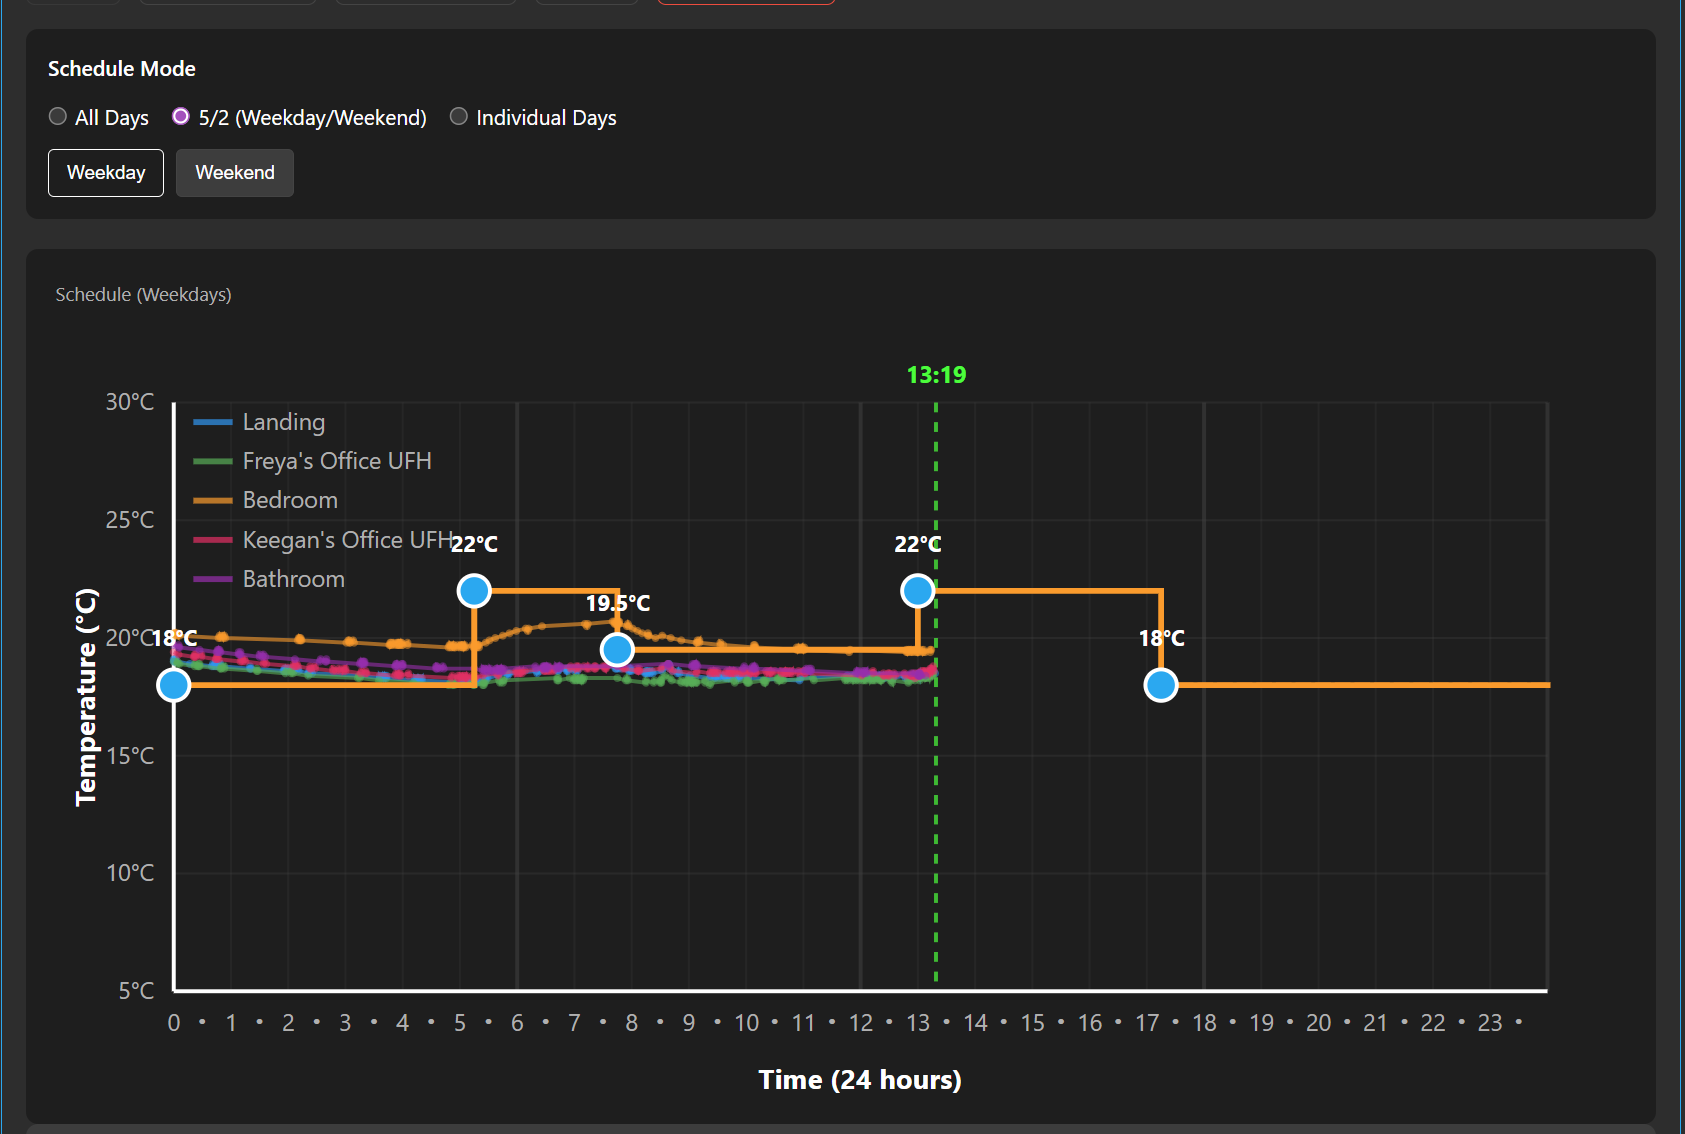Toggle Landing series in chart legend
Screen dimensions: 1685x1134
point(259,422)
